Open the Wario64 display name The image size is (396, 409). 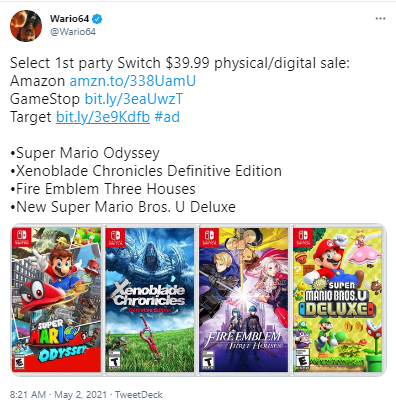69,19
